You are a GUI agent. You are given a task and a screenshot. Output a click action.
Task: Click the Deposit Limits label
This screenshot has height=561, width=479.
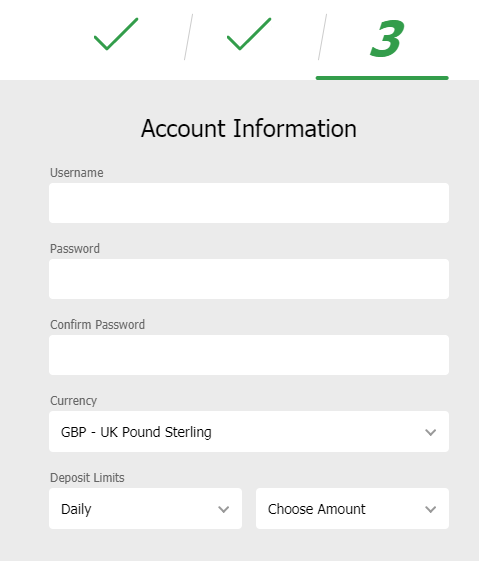pos(87,478)
